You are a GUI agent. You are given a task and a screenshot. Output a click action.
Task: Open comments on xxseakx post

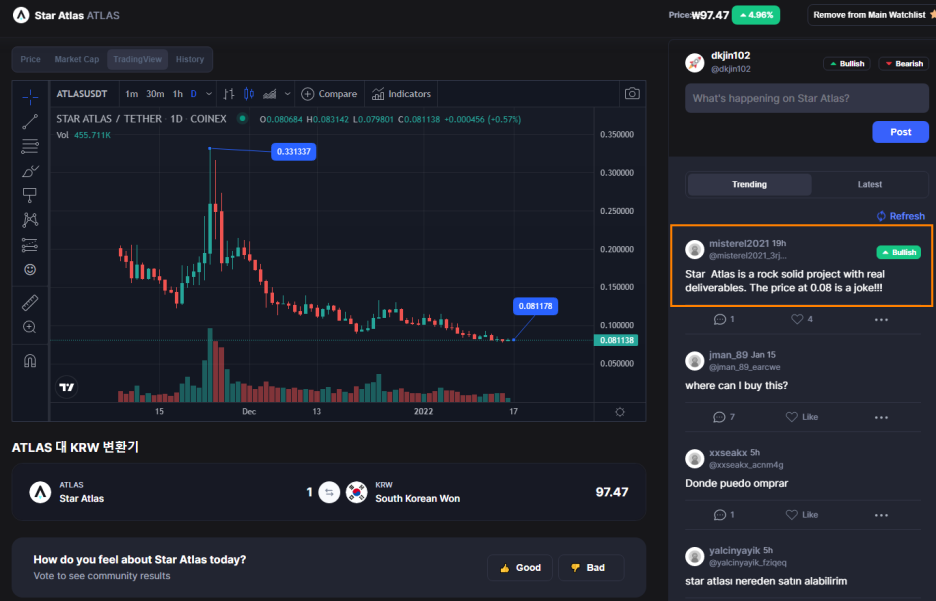(x=724, y=515)
